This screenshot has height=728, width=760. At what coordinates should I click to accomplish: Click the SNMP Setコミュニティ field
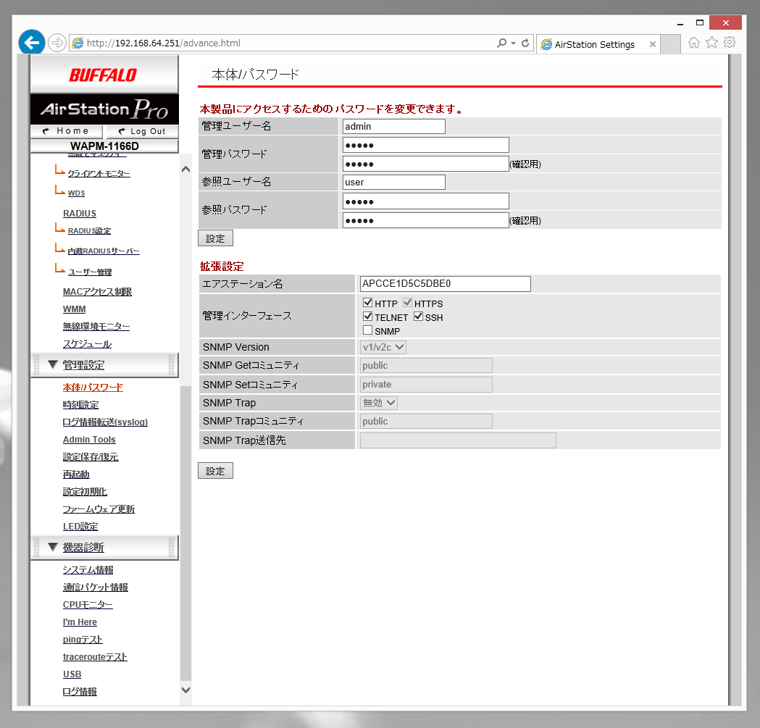pos(426,384)
